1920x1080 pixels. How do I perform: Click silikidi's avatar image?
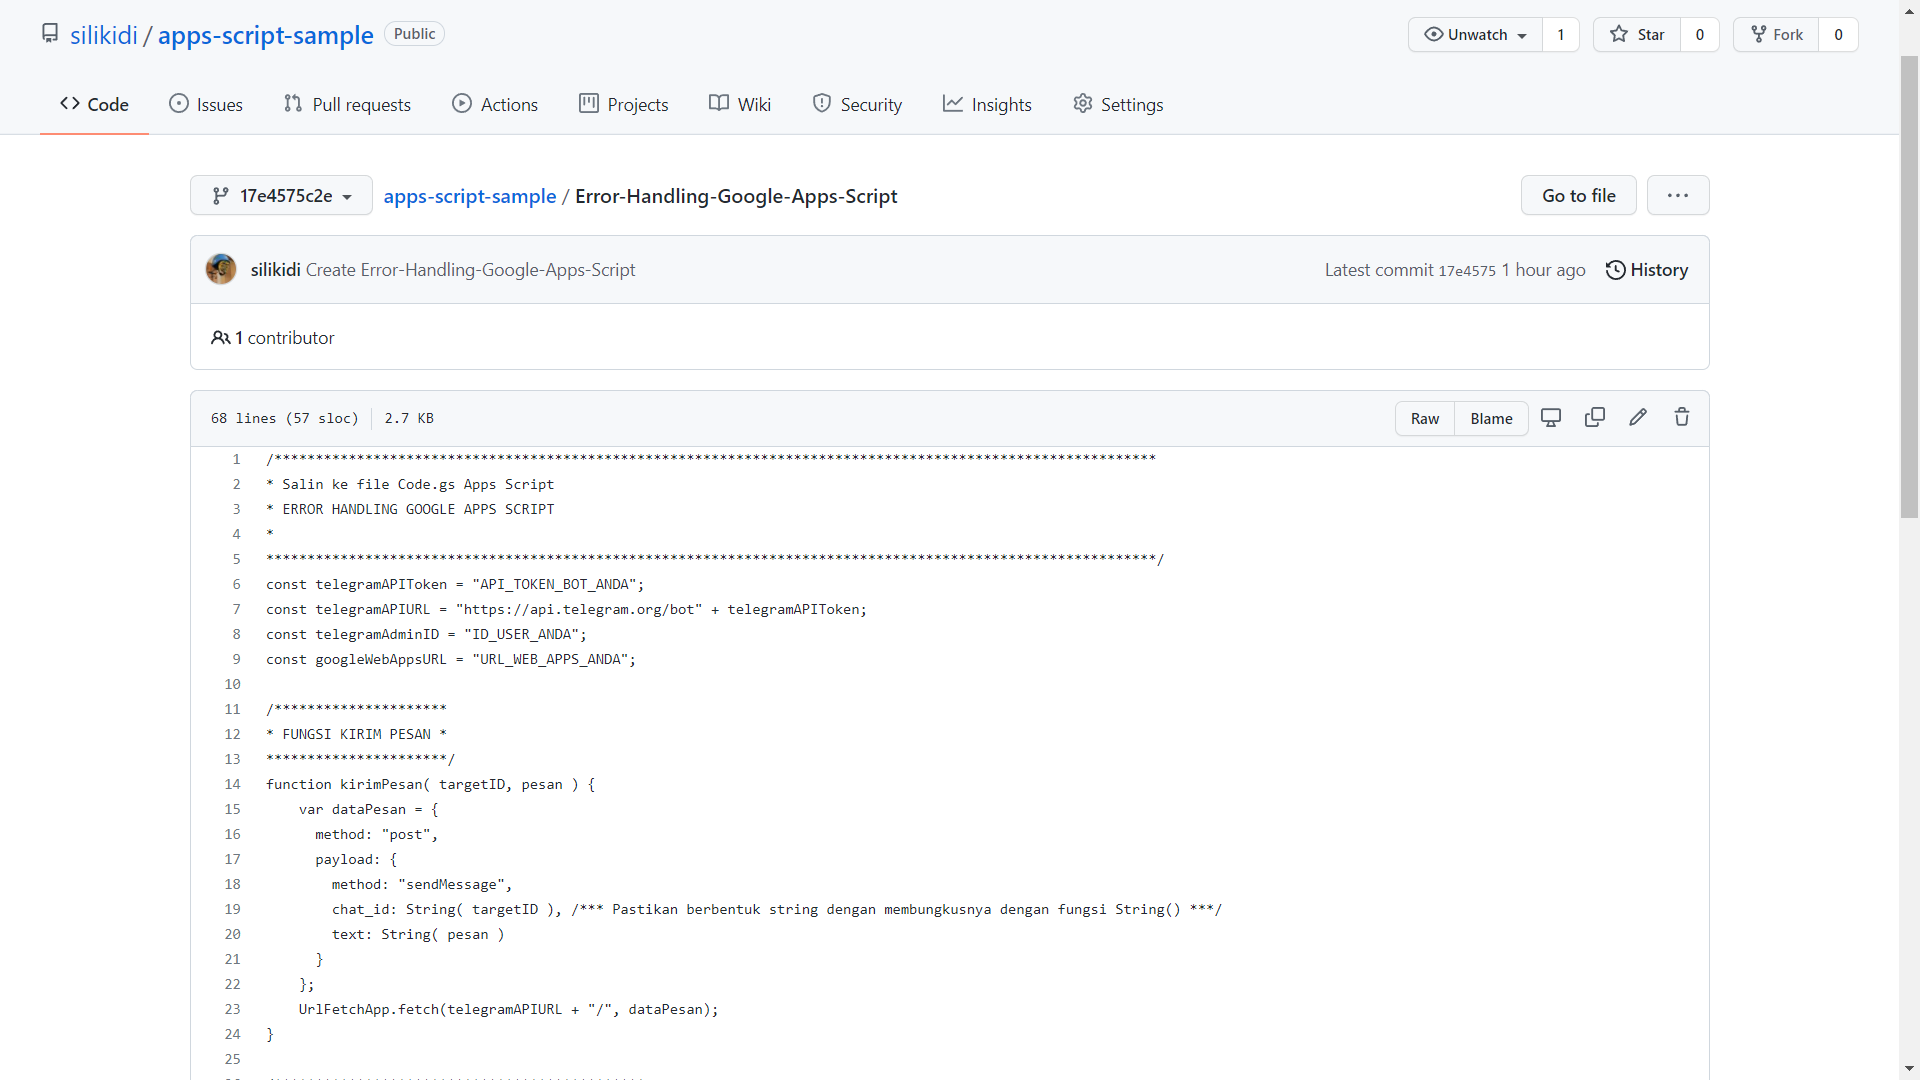[x=221, y=270]
